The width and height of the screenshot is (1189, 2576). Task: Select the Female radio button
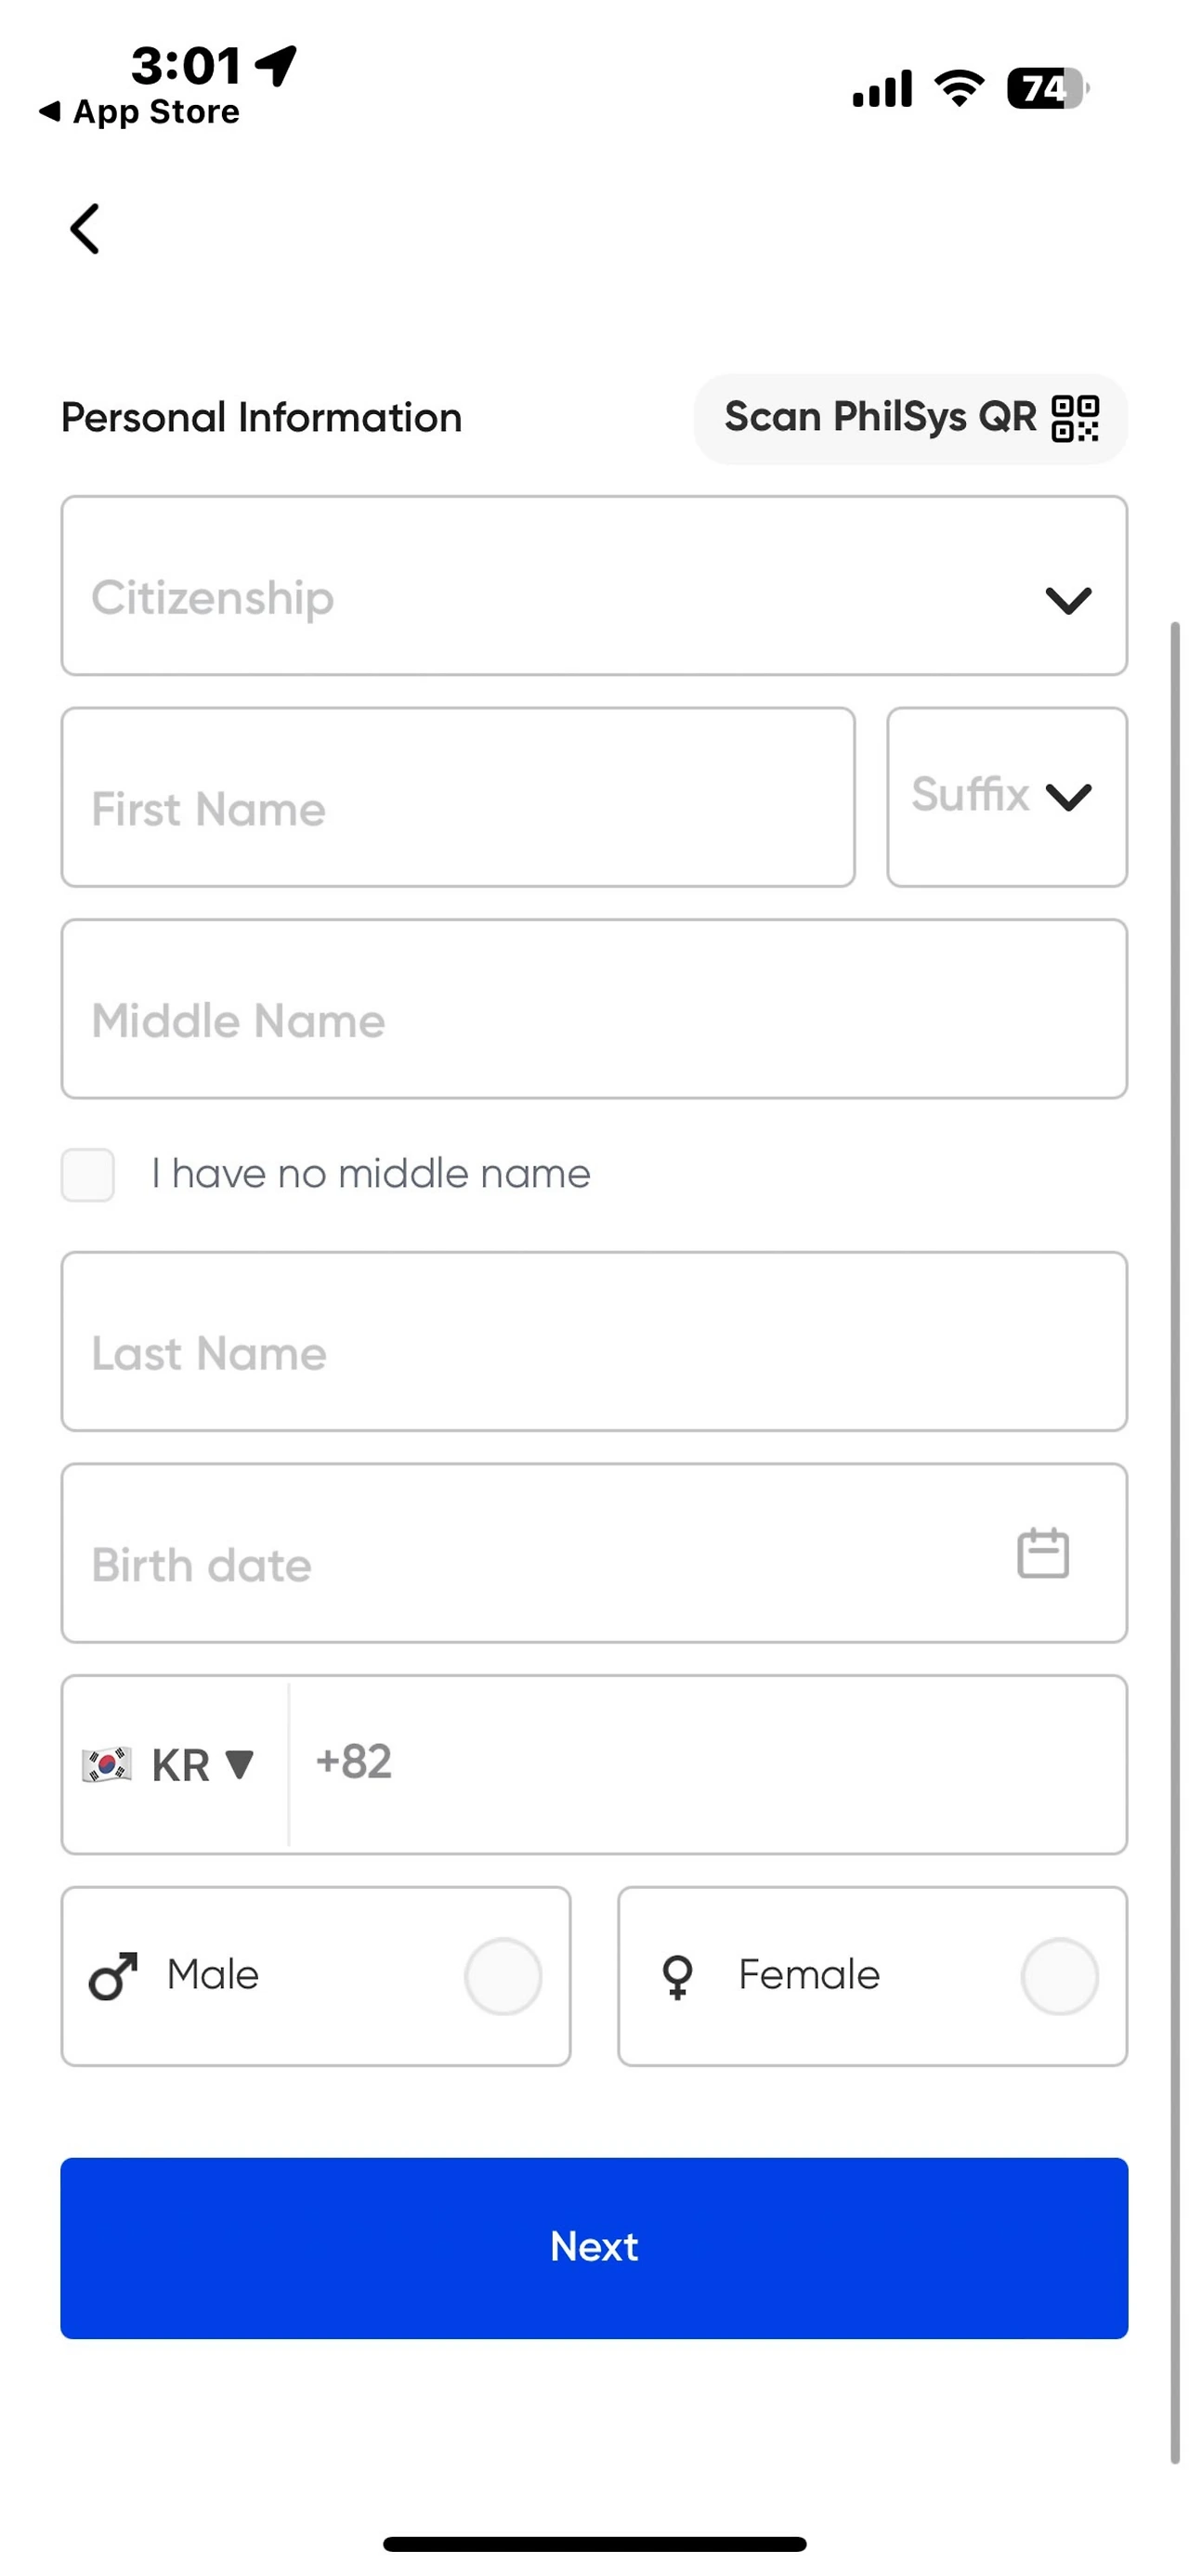1059,1976
